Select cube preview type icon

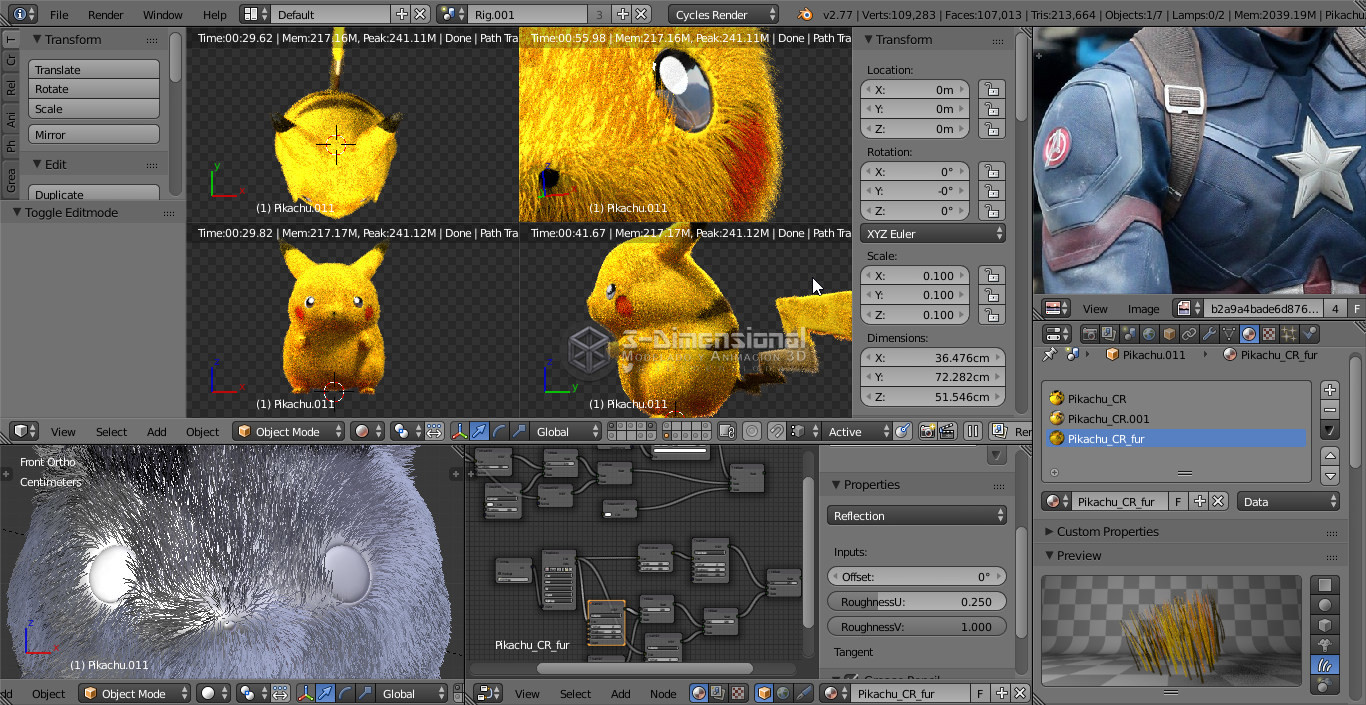(1325, 625)
